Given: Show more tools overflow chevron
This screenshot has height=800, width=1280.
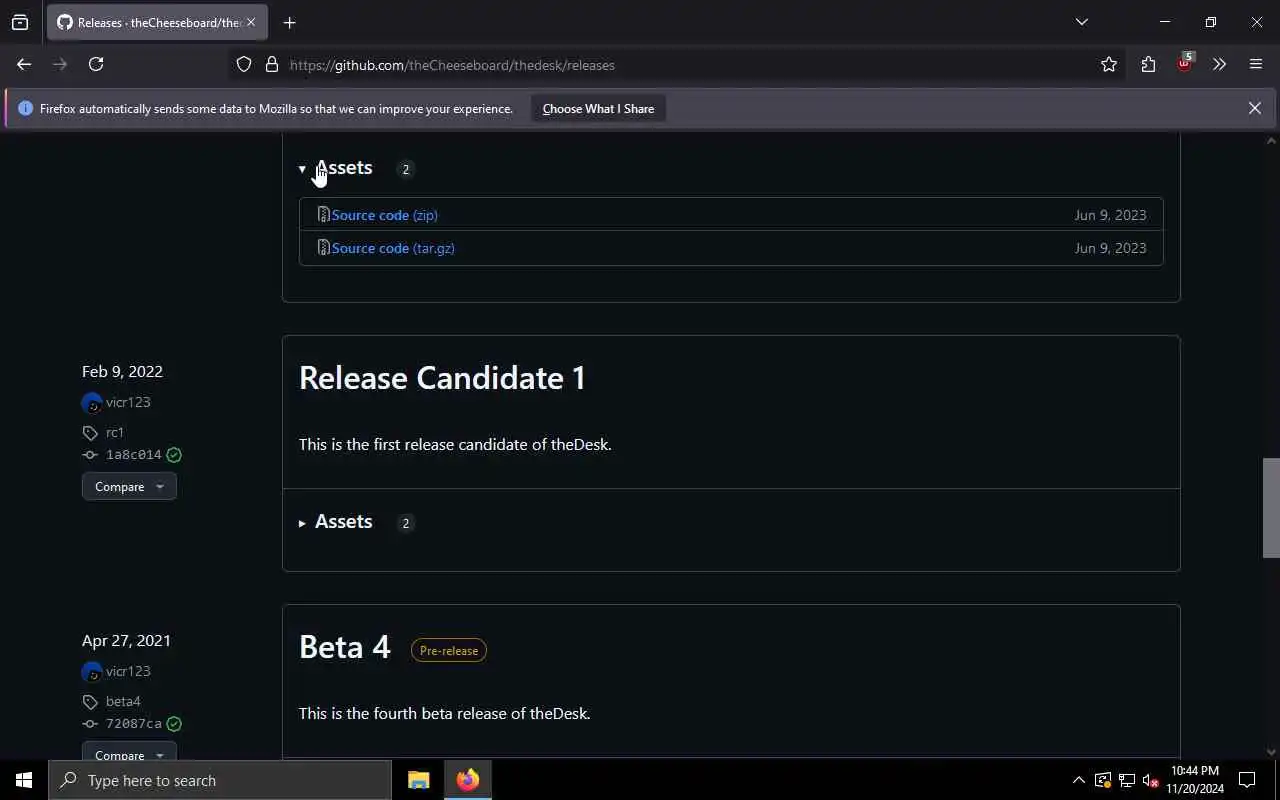Looking at the screenshot, I should [x=1219, y=64].
